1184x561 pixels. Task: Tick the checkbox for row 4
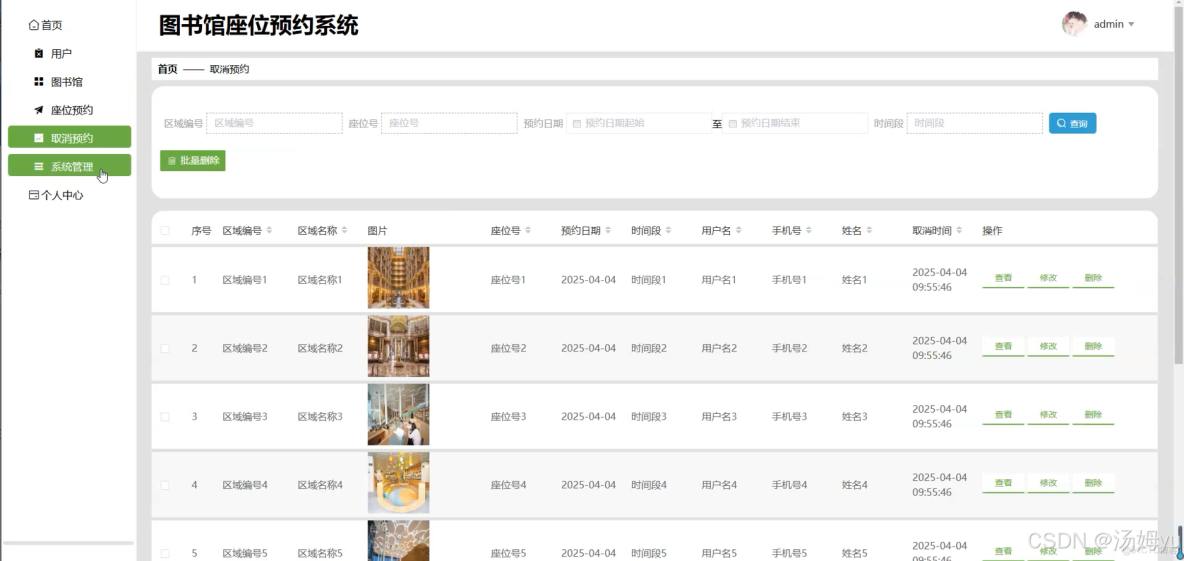tap(165, 485)
